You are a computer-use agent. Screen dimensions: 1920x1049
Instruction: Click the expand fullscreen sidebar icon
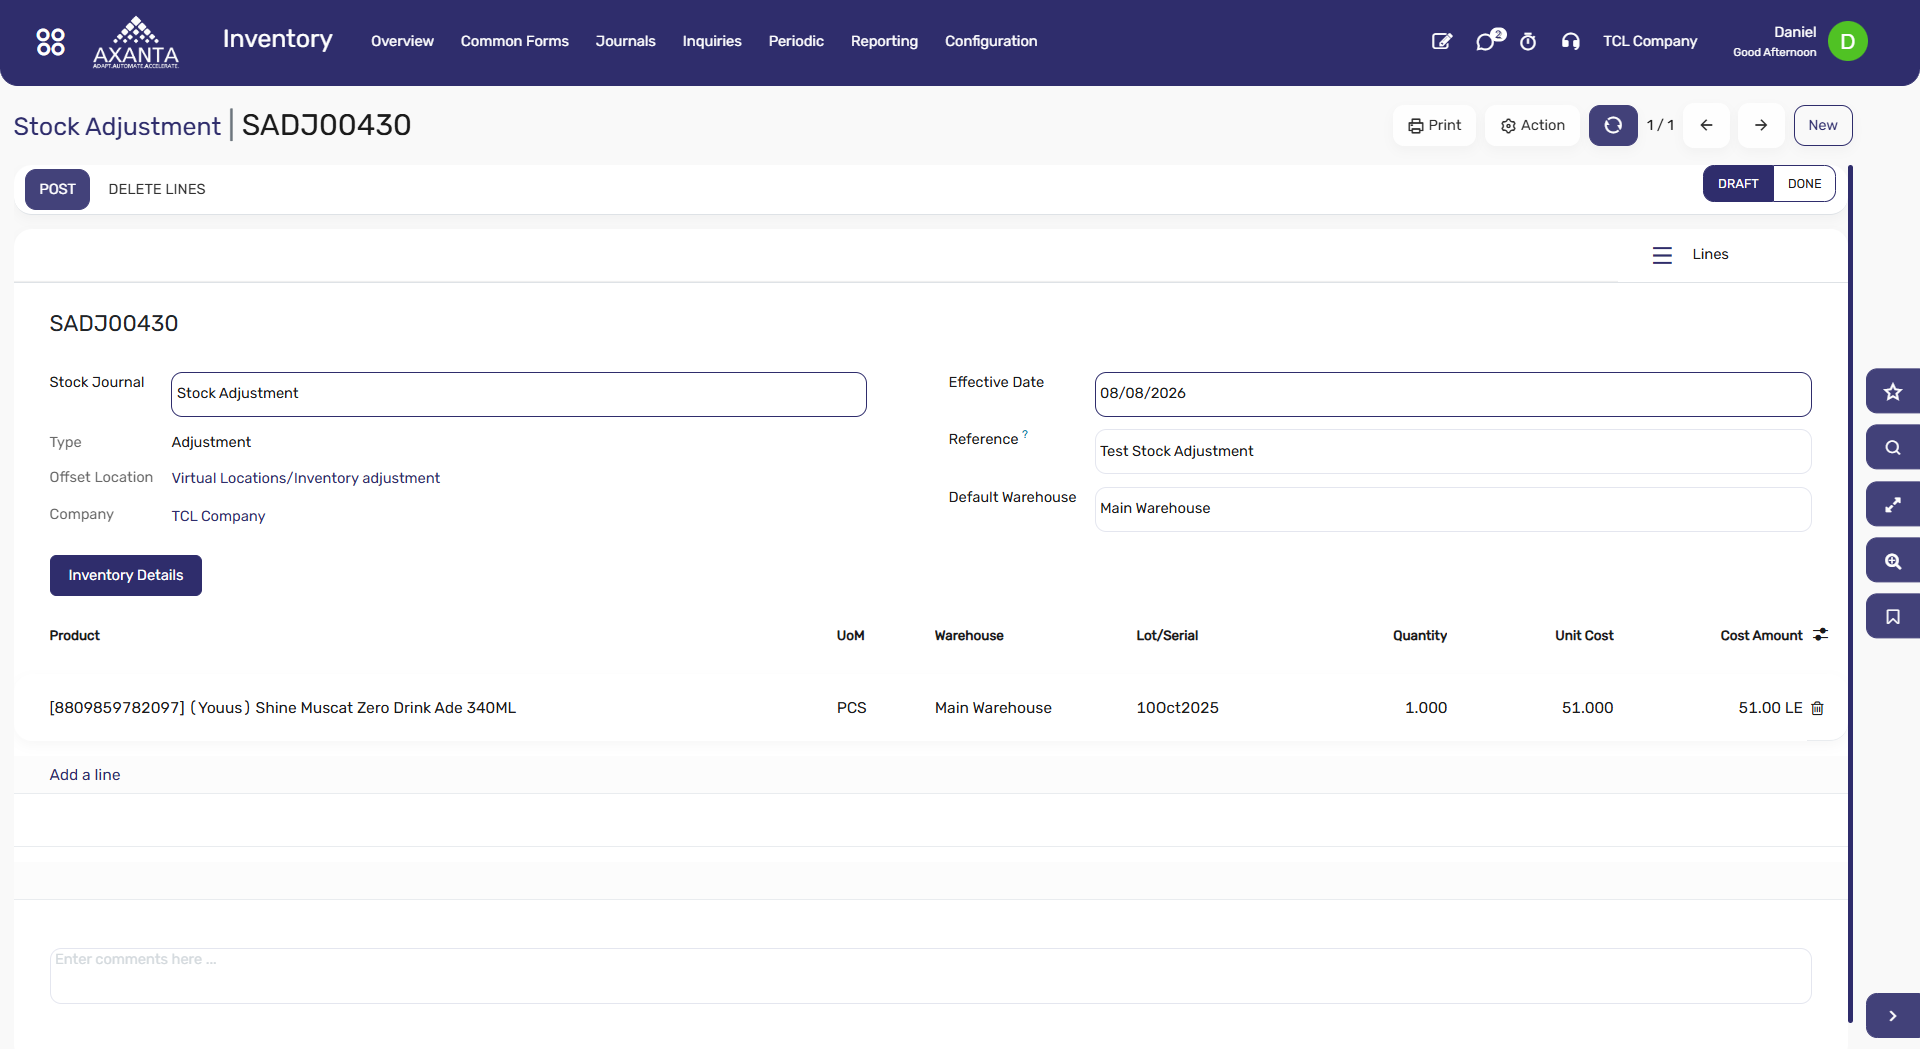1892,505
